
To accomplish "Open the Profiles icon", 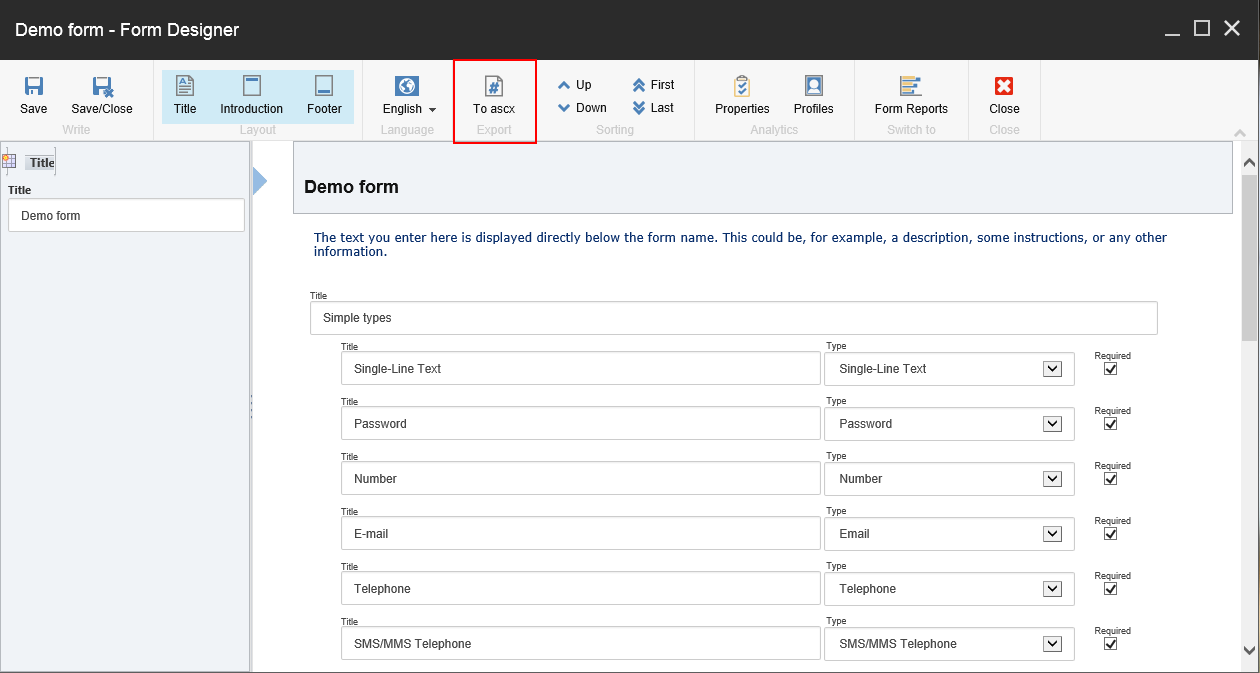I will [814, 86].
